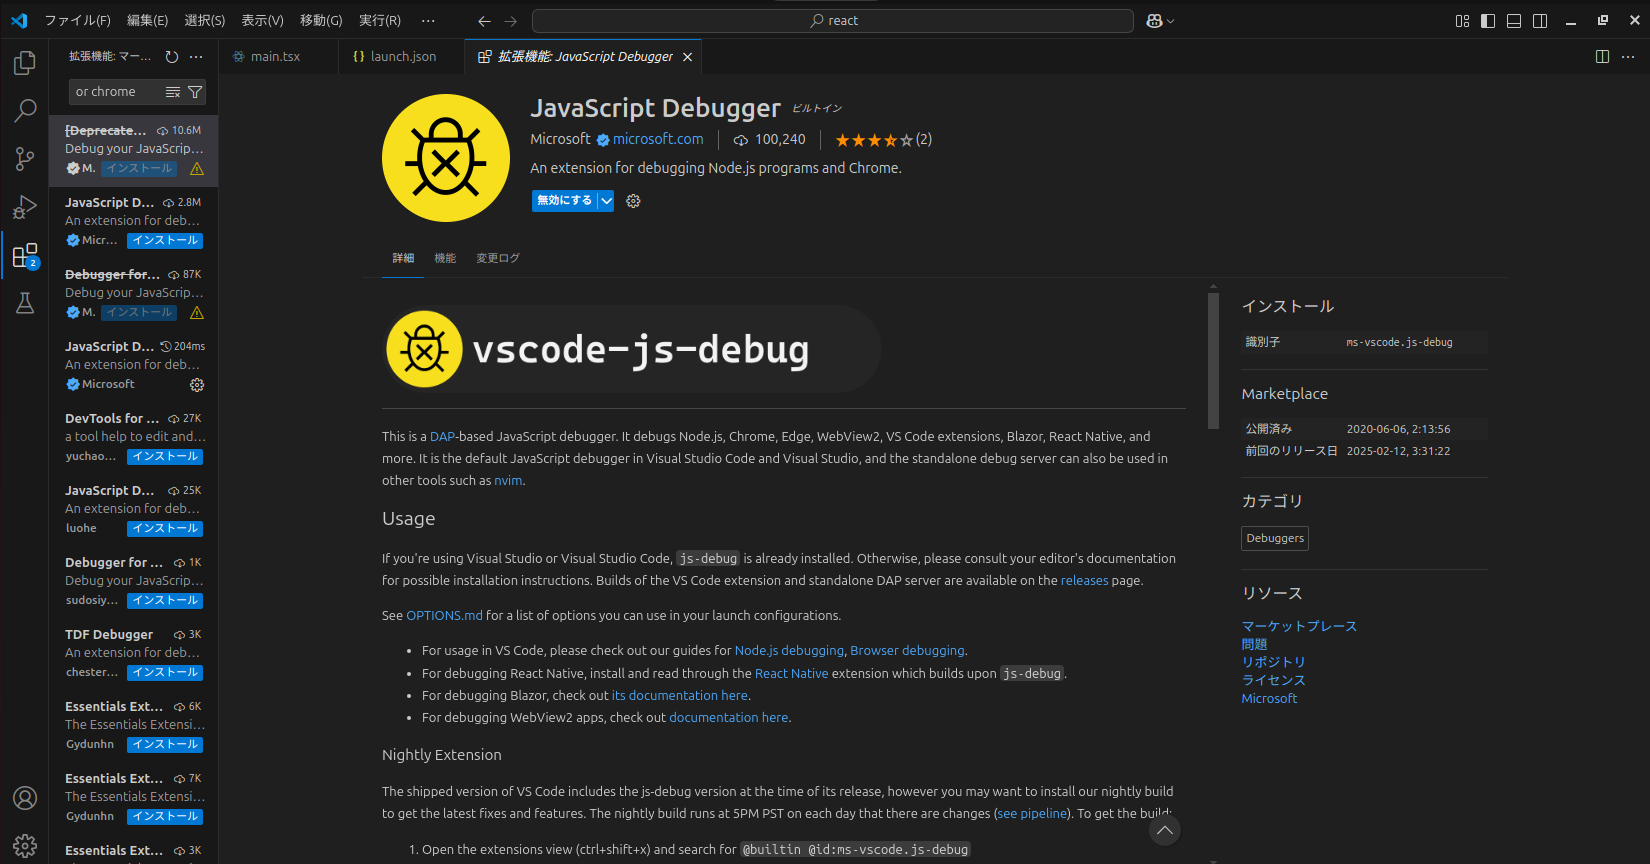Click the extension search input field
This screenshot has width=1650, height=864.
115,92
